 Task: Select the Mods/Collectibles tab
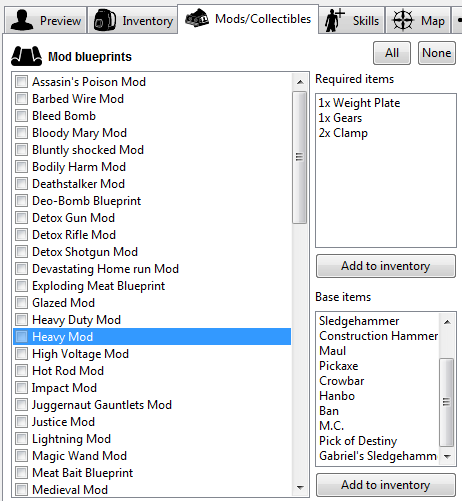248,19
